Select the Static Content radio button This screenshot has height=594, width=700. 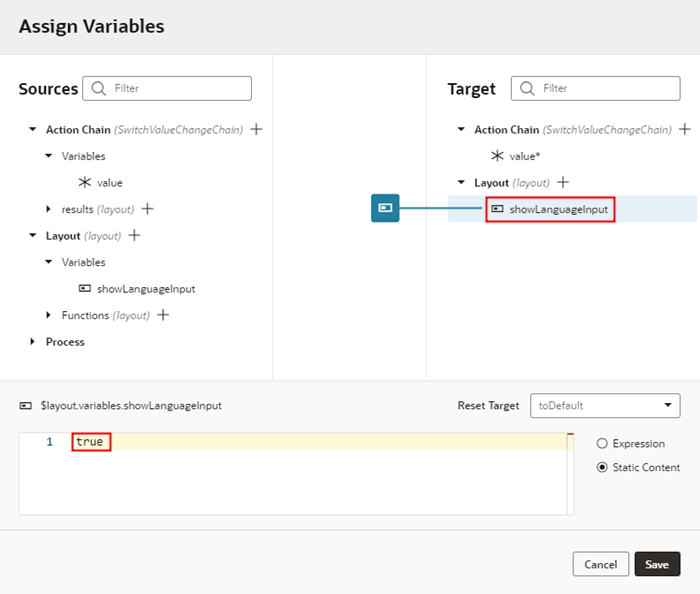(602, 467)
